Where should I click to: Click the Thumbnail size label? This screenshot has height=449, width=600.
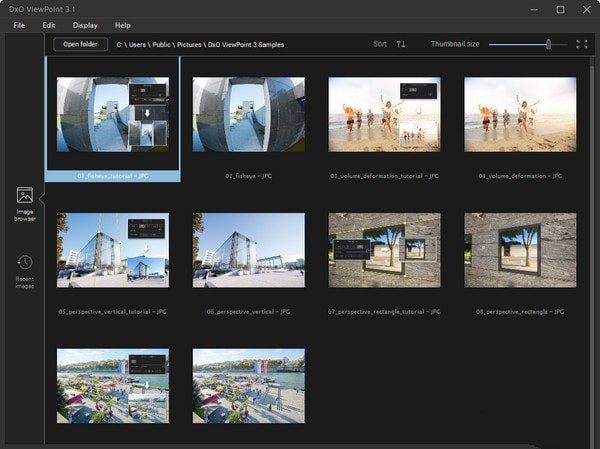pyautogui.click(x=455, y=44)
